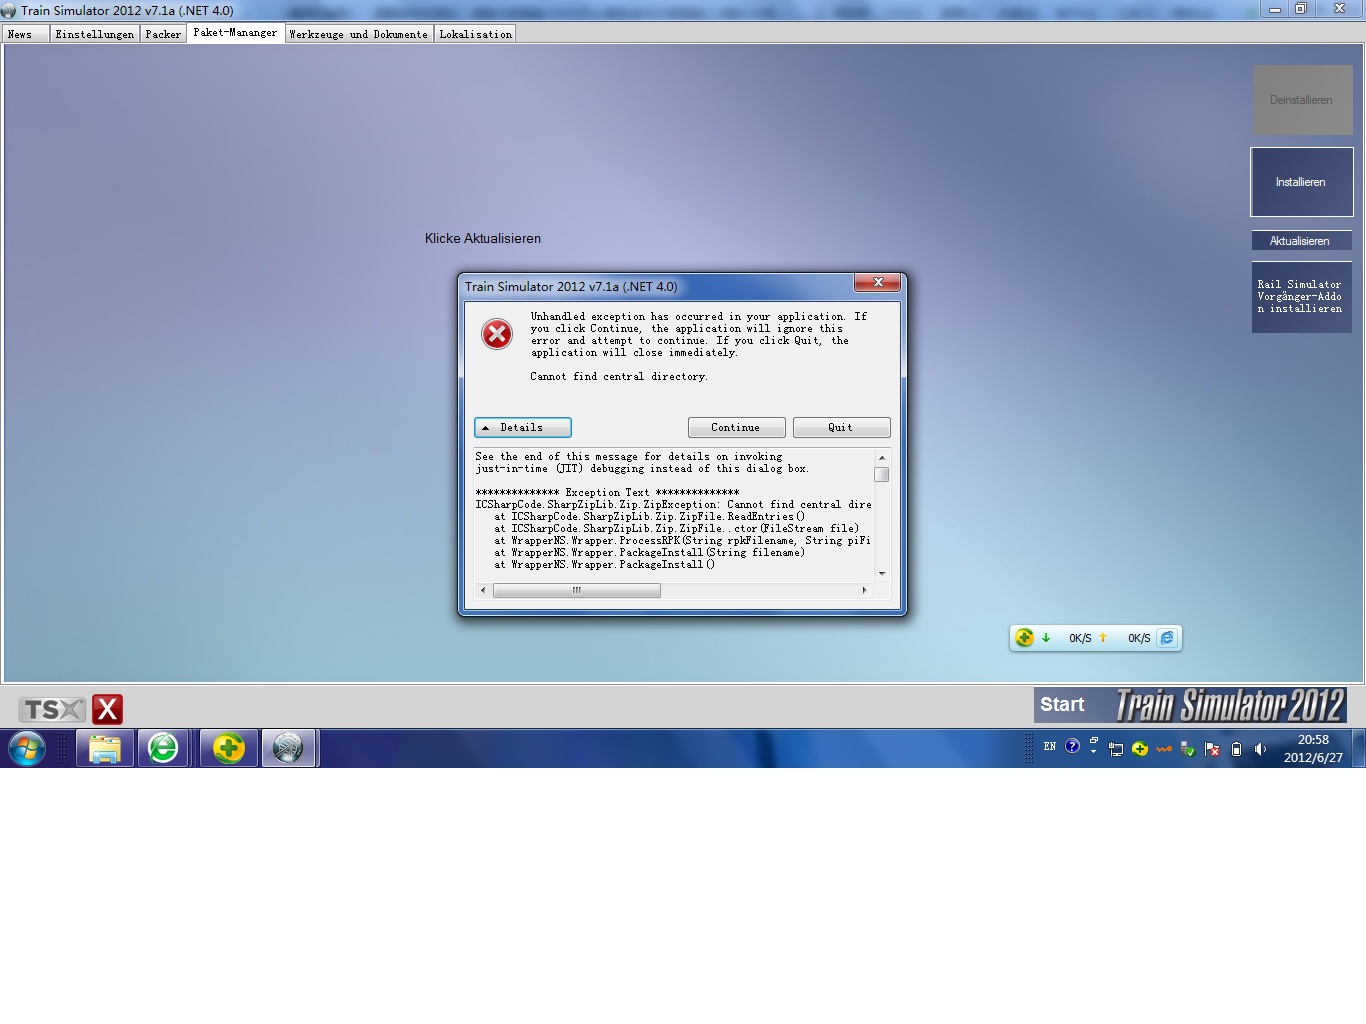Click the Deinstallieren button

point(1302,100)
